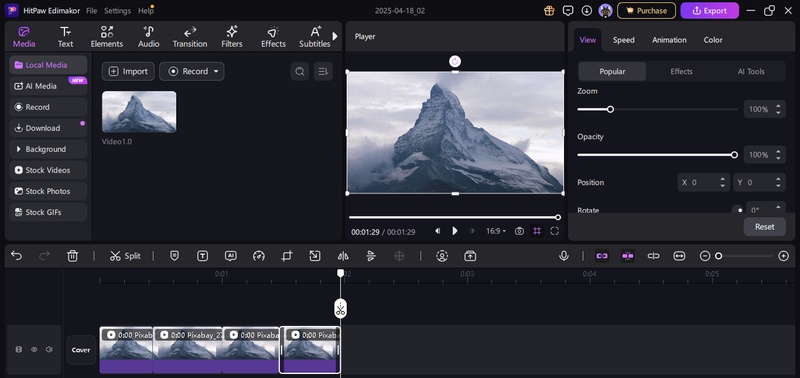
Task: Zoom in timeline with plus icon
Action: [784, 256]
